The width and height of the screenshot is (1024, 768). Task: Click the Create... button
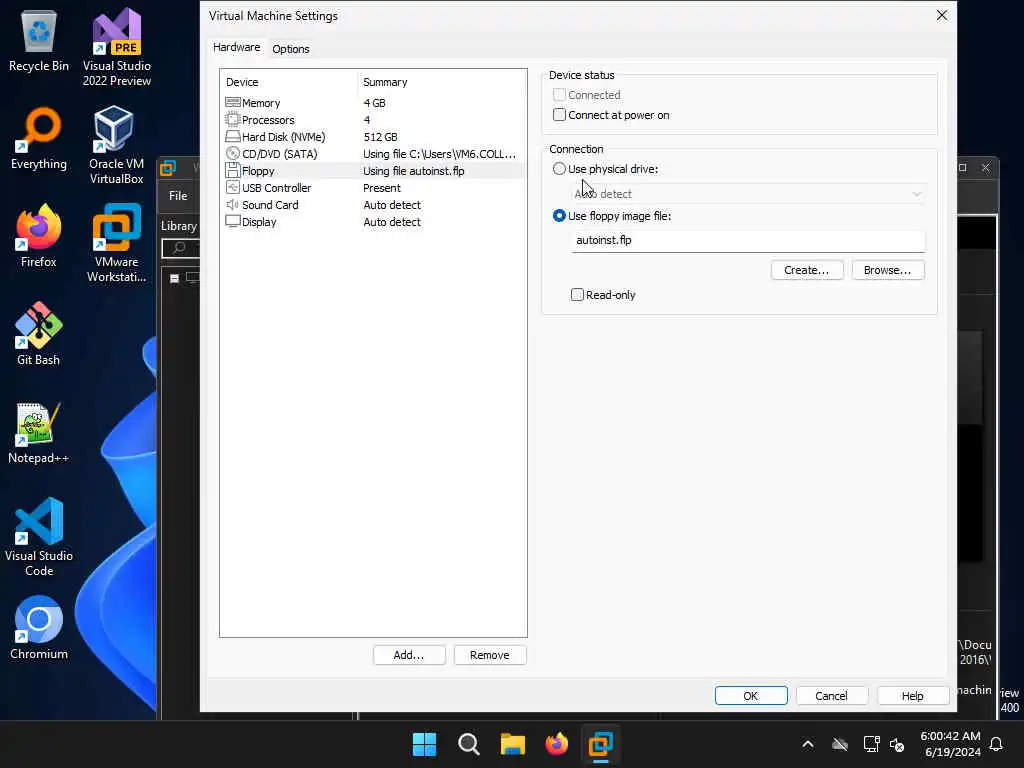807,270
